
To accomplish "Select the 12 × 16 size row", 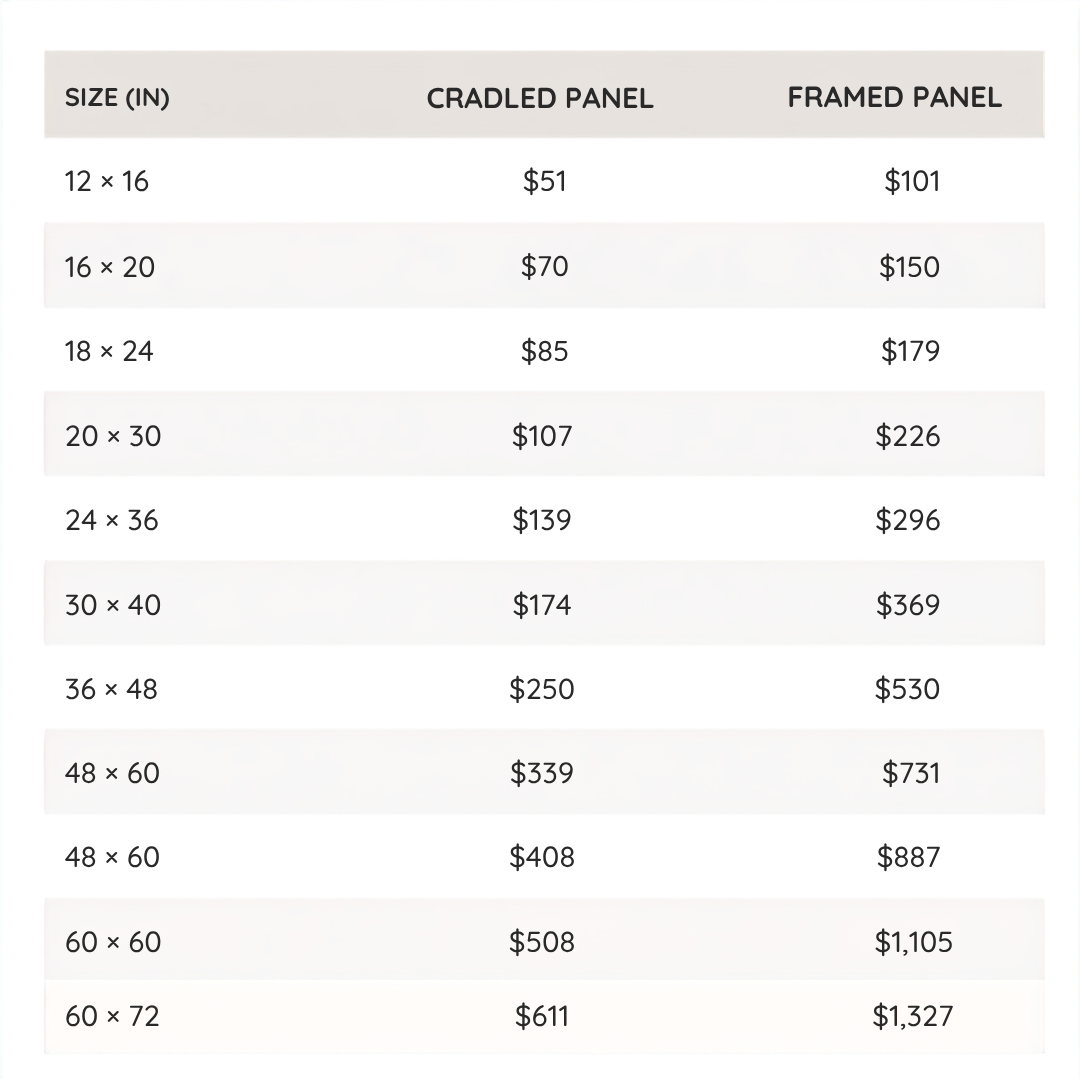I will point(544,181).
